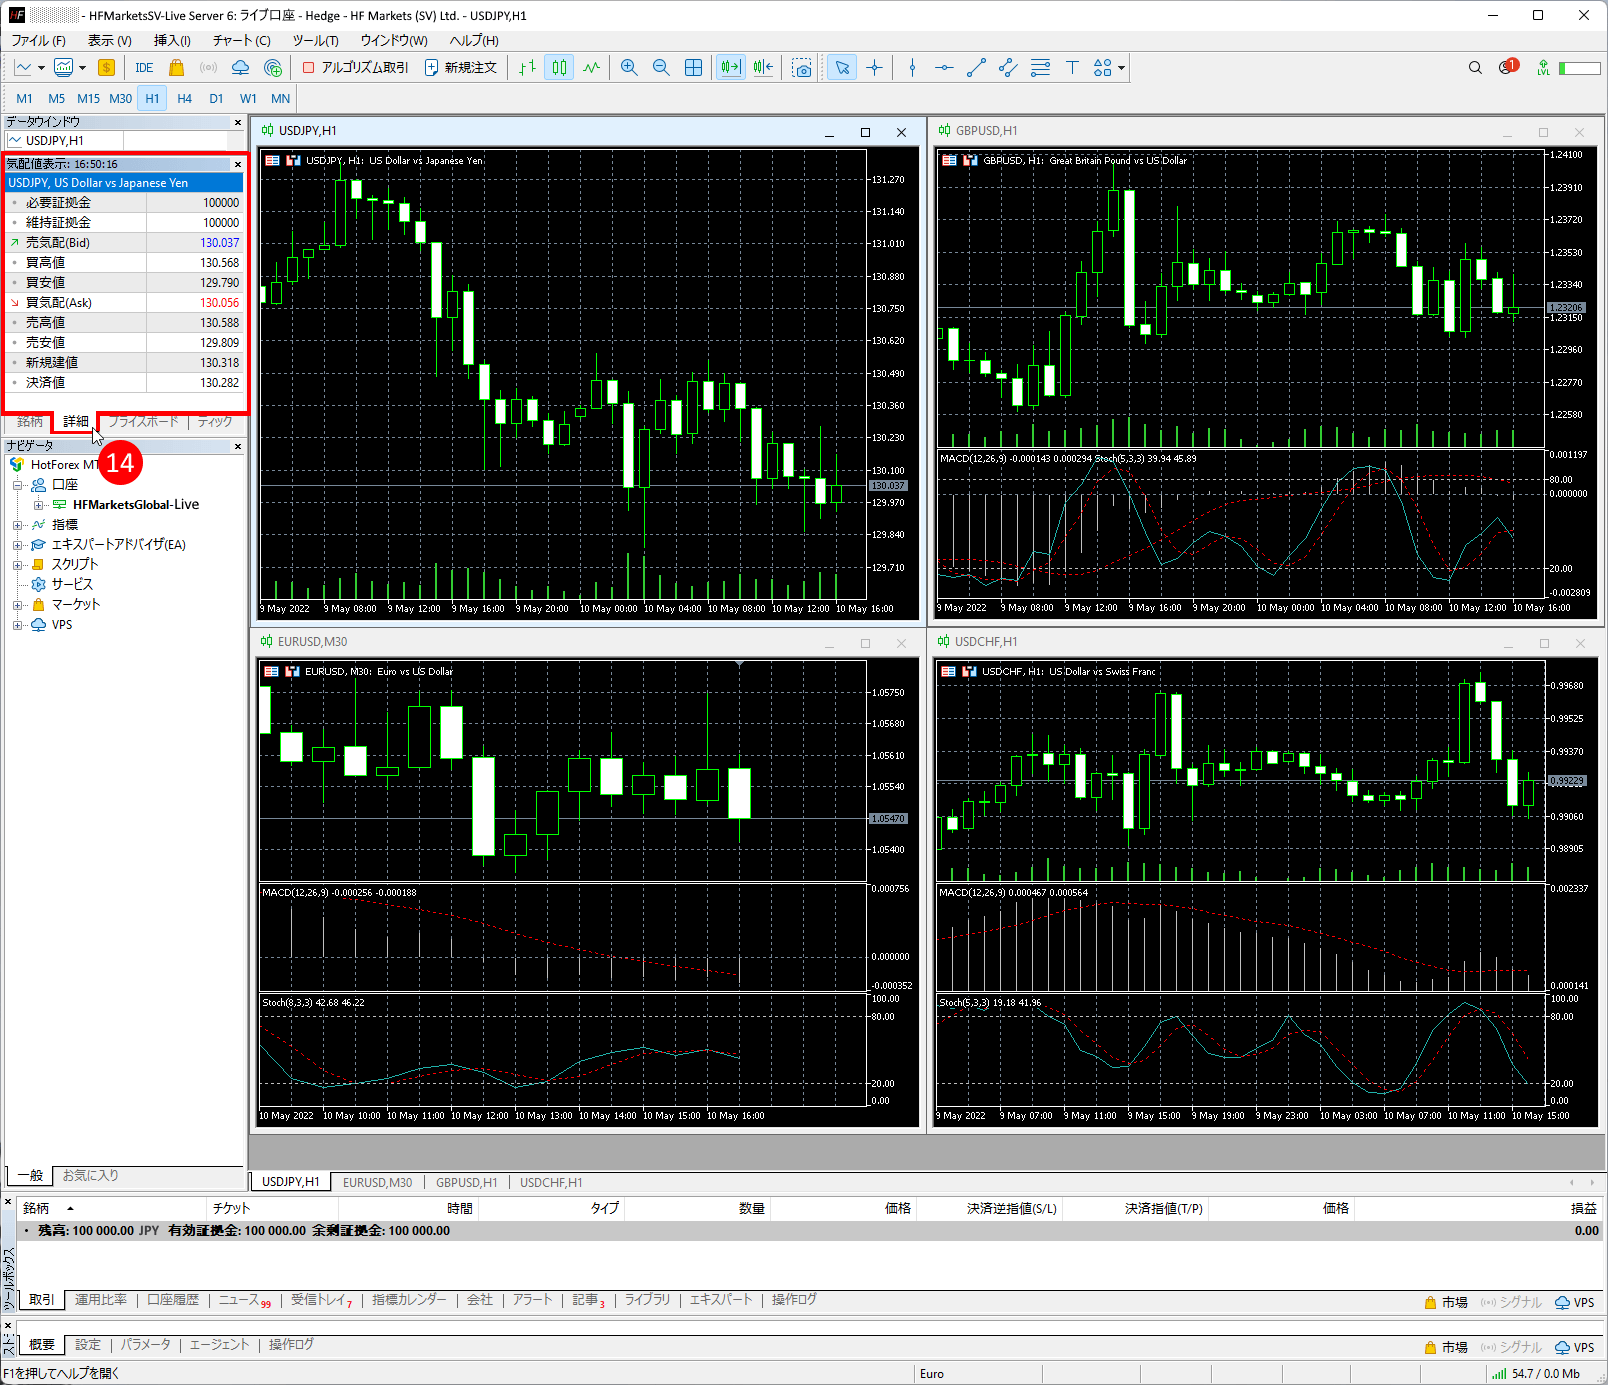Take a chart screenshot with camera icon
The height and width of the screenshot is (1385, 1608).
(802, 68)
